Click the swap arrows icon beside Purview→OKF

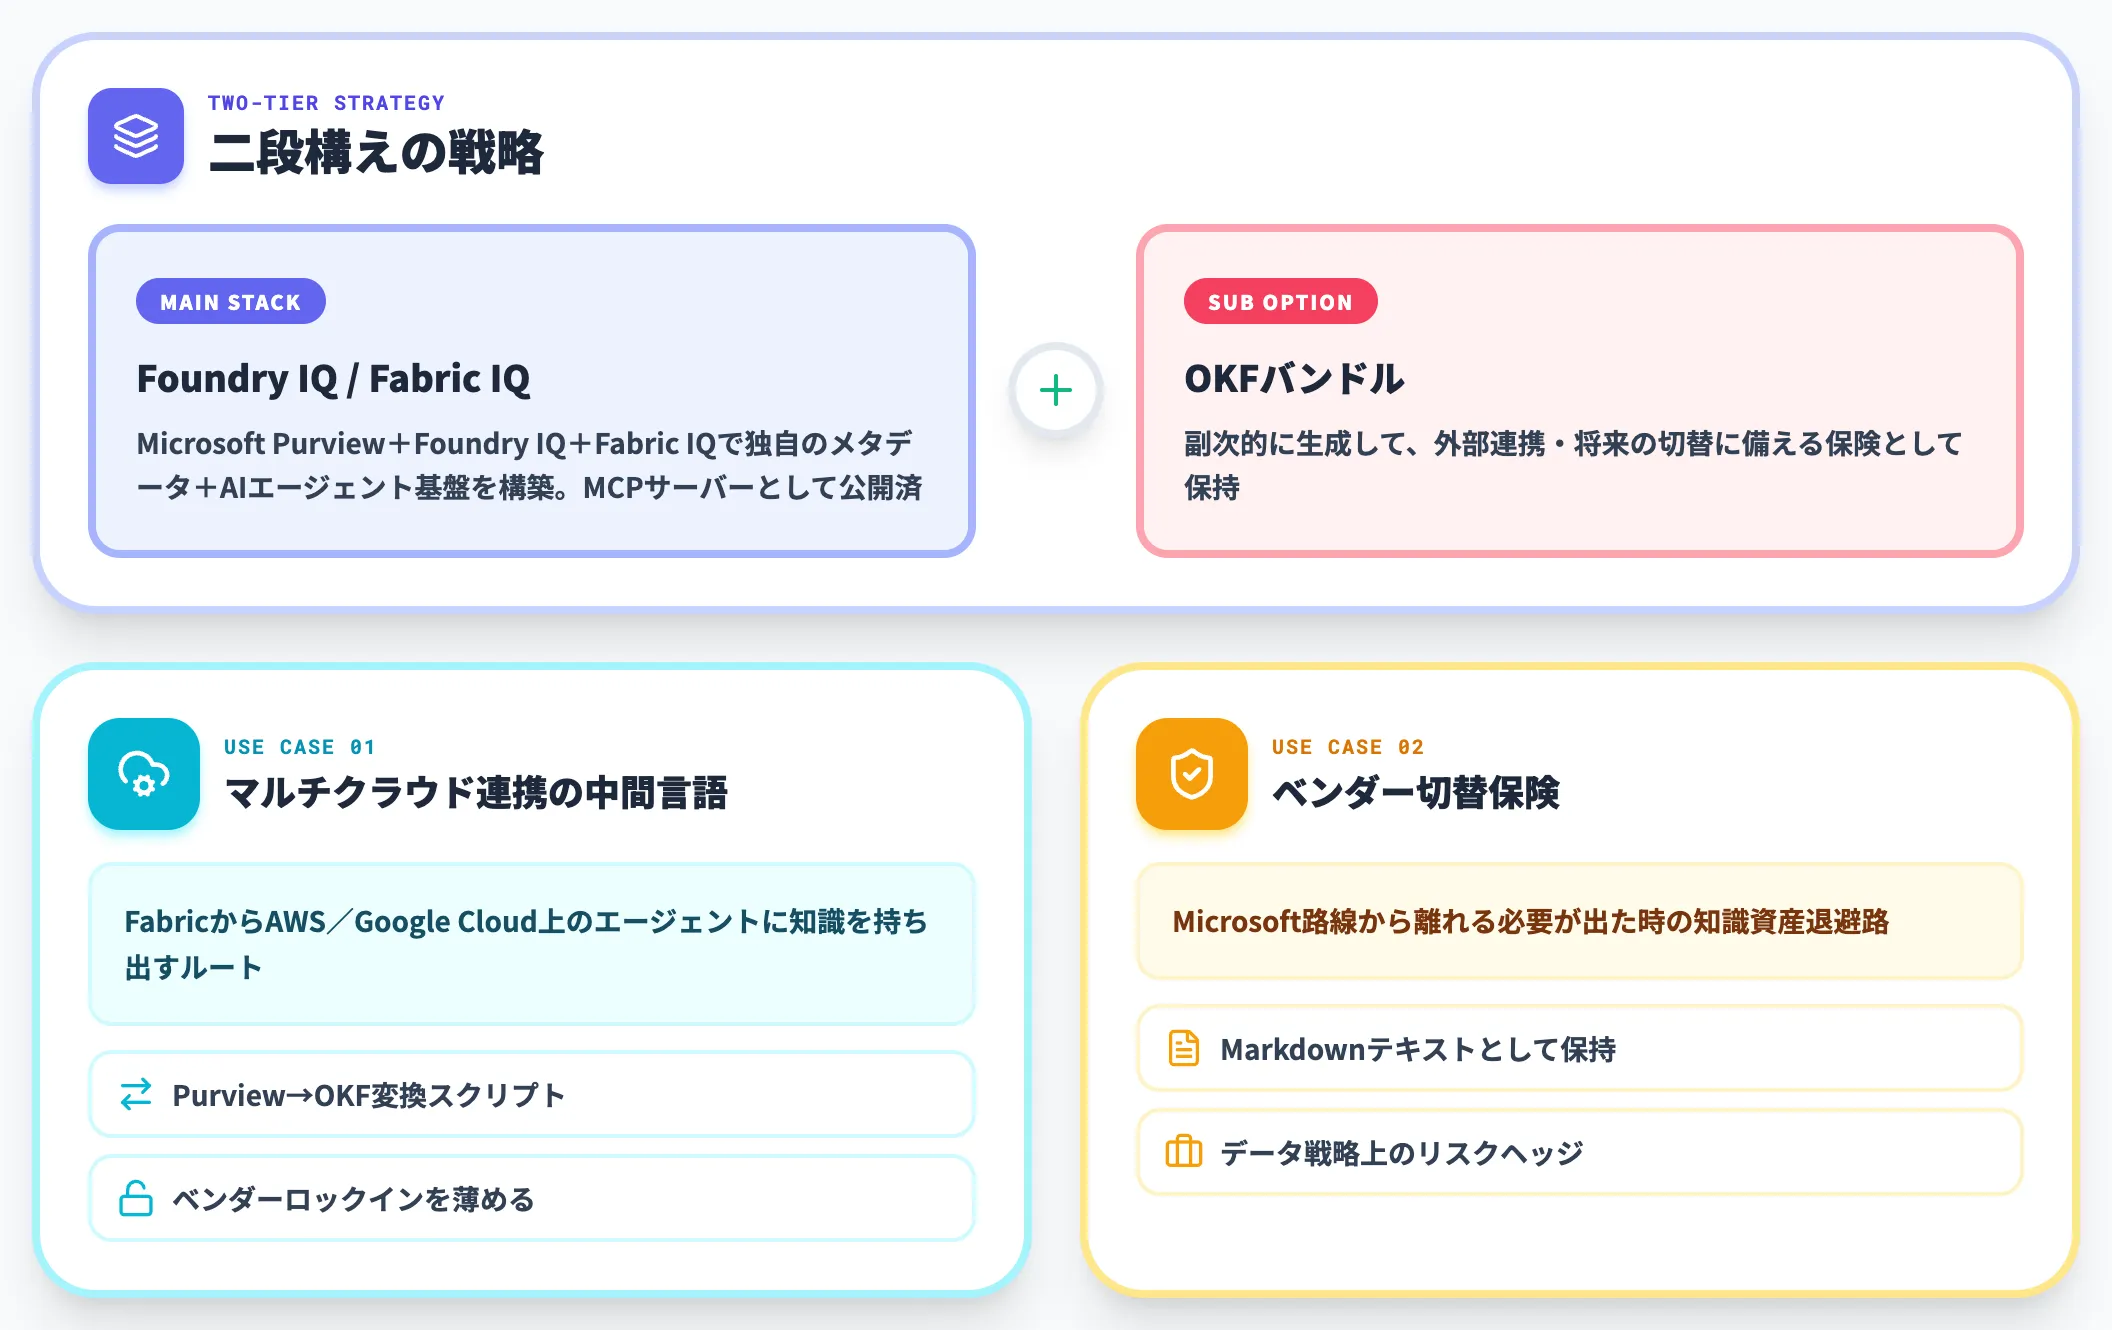click(136, 1094)
